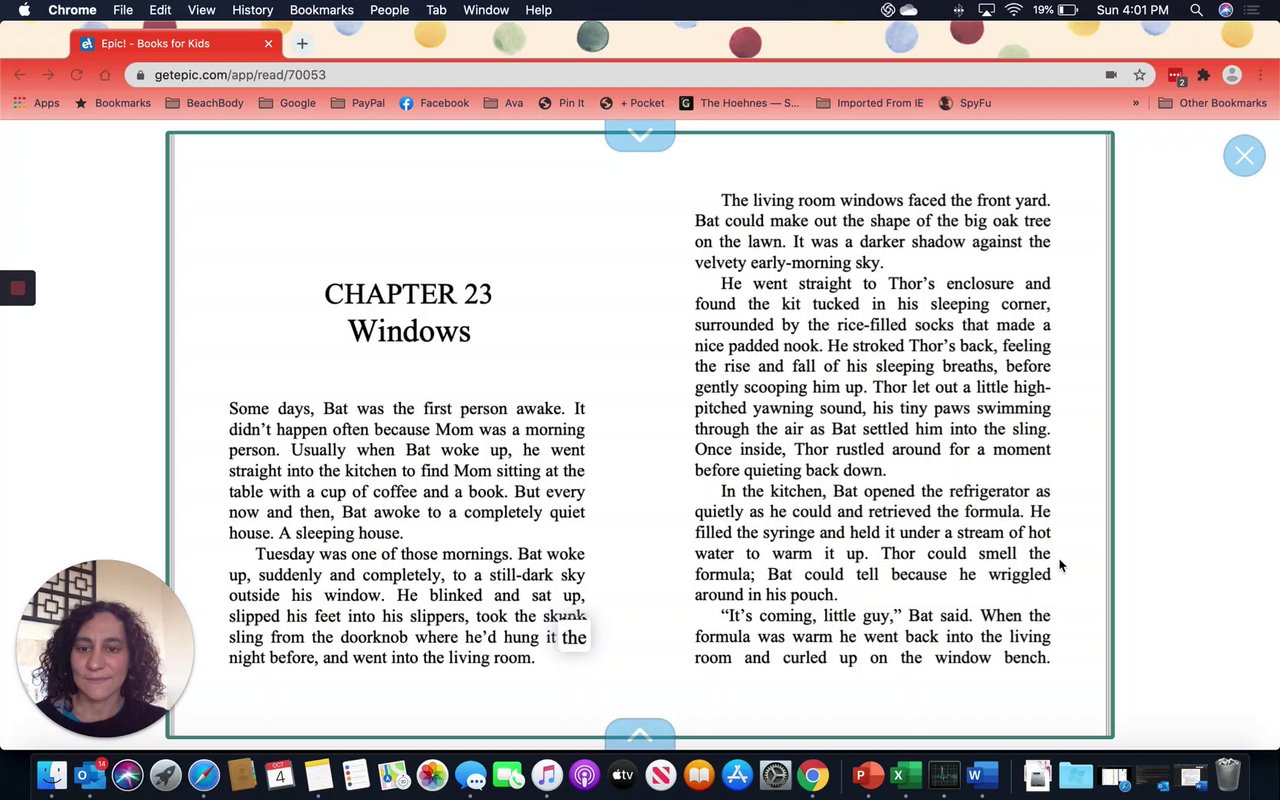Click the browser Forward arrow
This screenshot has width=1280, height=800.
pyautogui.click(x=48, y=75)
